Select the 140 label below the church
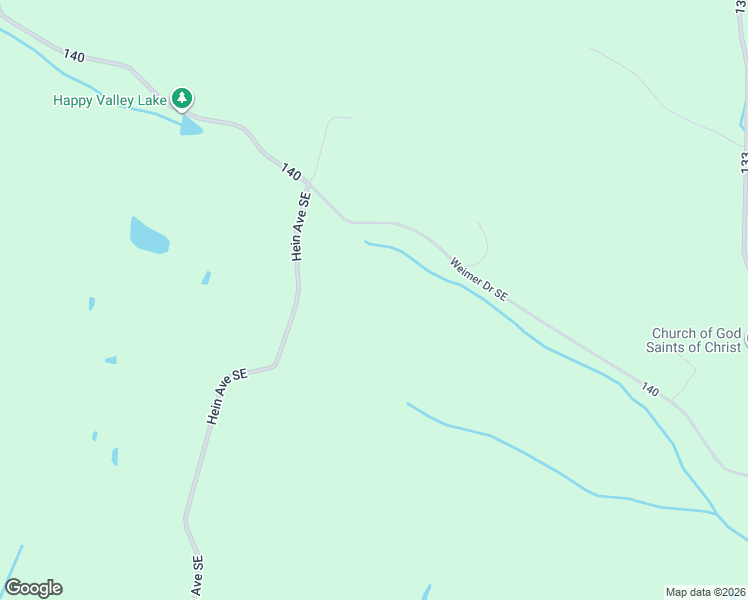 650,389
